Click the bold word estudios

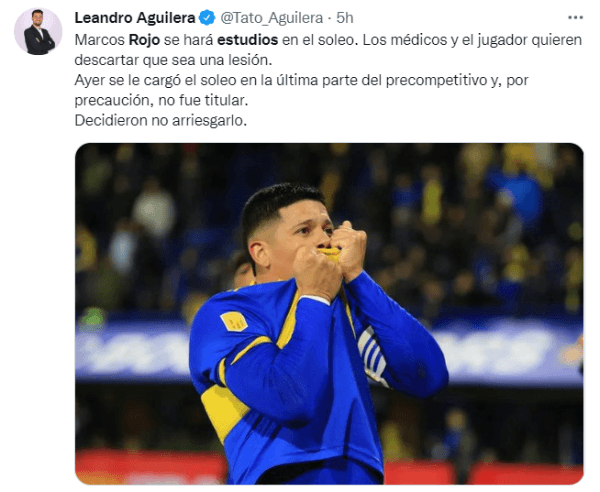(x=248, y=40)
